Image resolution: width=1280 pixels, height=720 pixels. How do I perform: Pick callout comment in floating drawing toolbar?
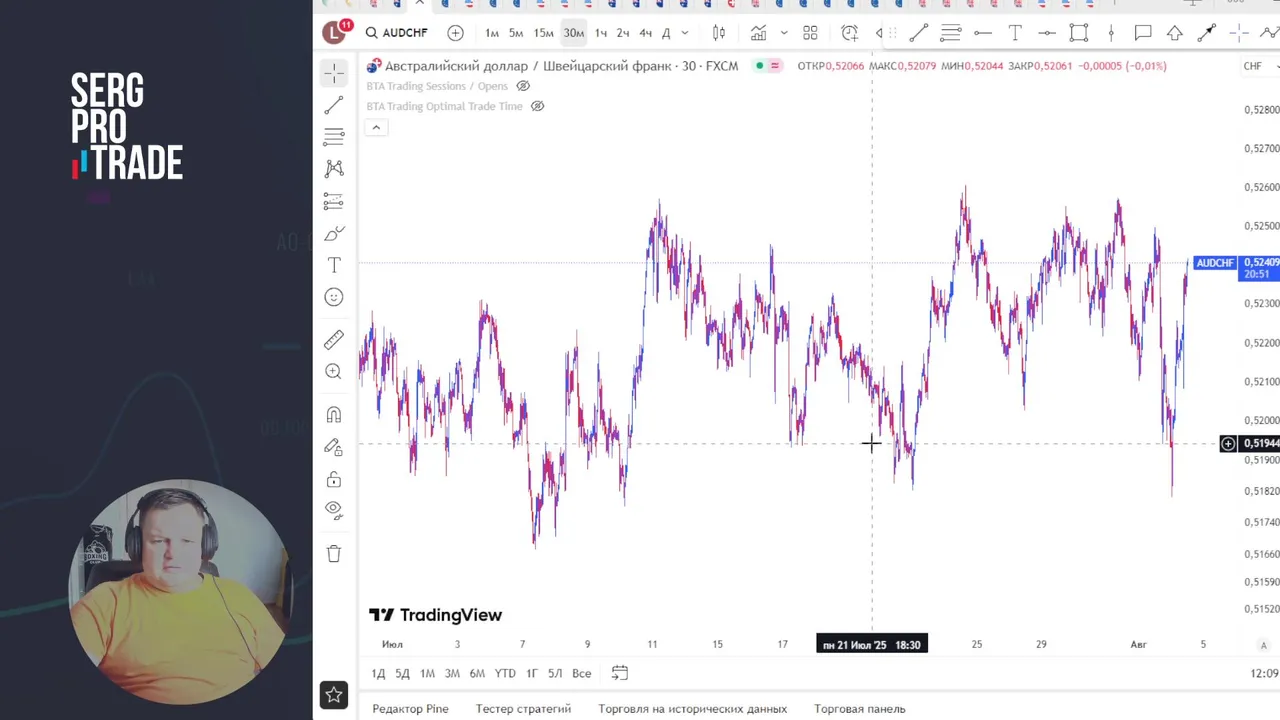1143,33
